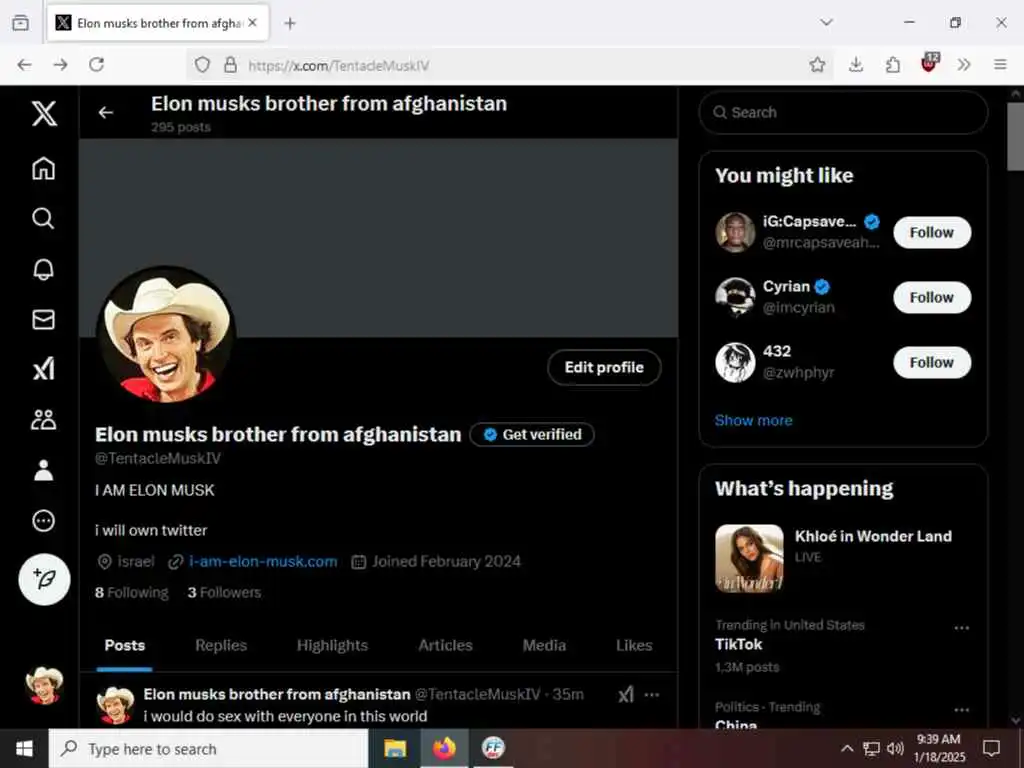The width and height of the screenshot is (1024, 768).
Task: Open Firefox application menu
Action: [1000, 65]
